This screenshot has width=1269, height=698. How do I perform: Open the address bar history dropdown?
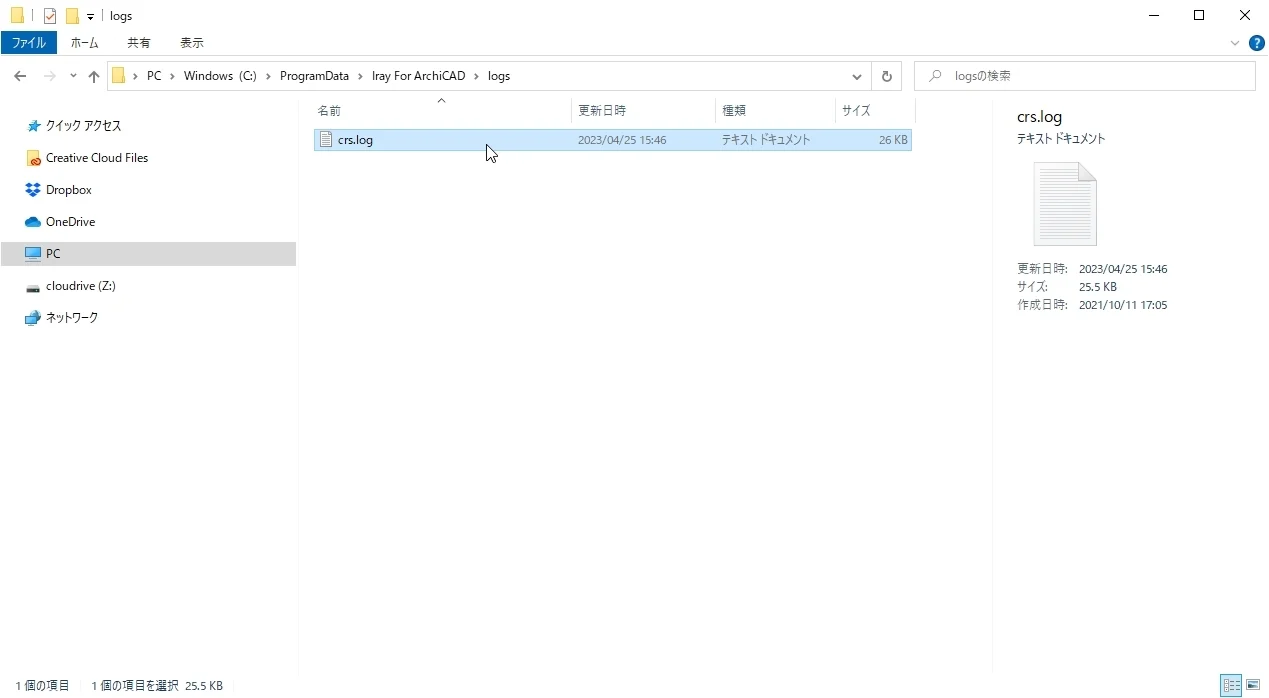(857, 76)
